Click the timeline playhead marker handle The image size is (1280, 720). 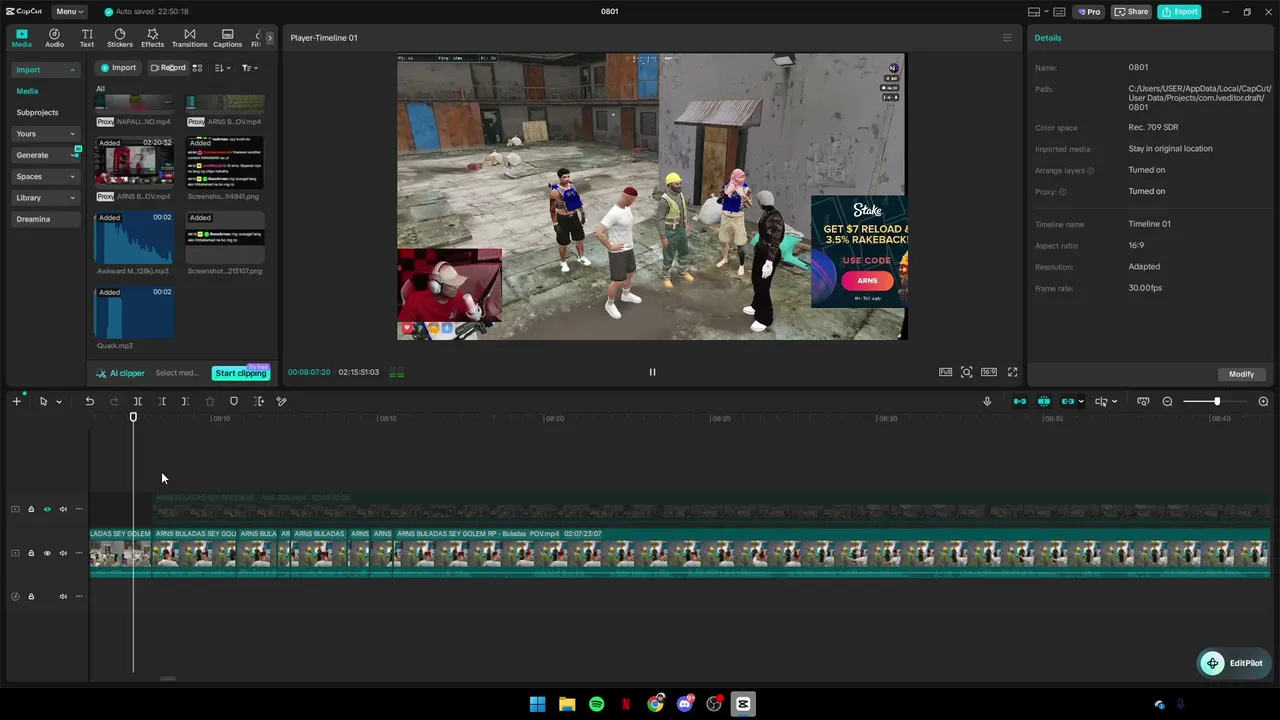click(x=133, y=417)
